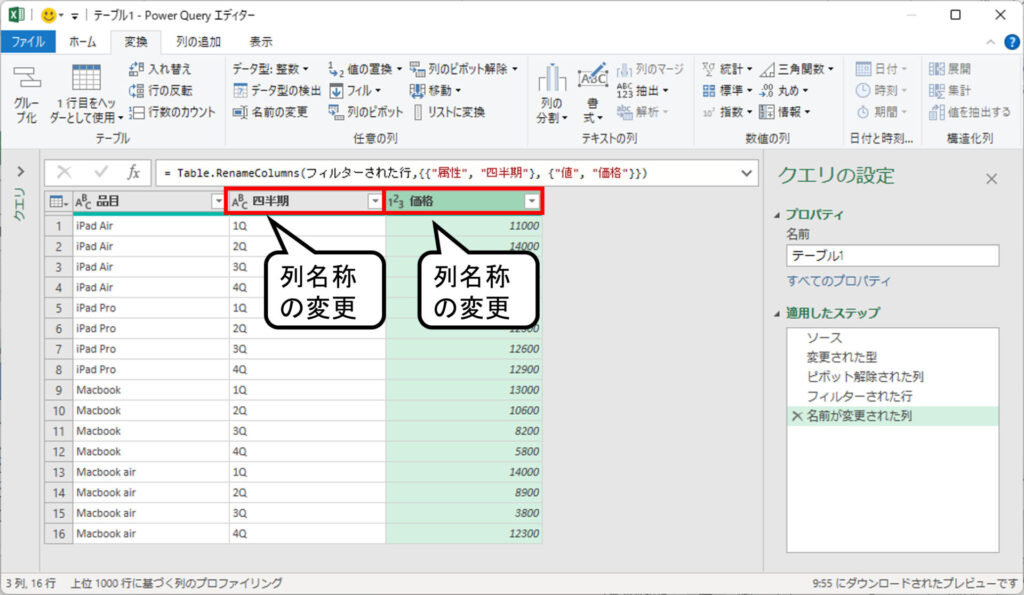Open the ファイル tab
The height and width of the screenshot is (595, 1024).
[28, 42]
